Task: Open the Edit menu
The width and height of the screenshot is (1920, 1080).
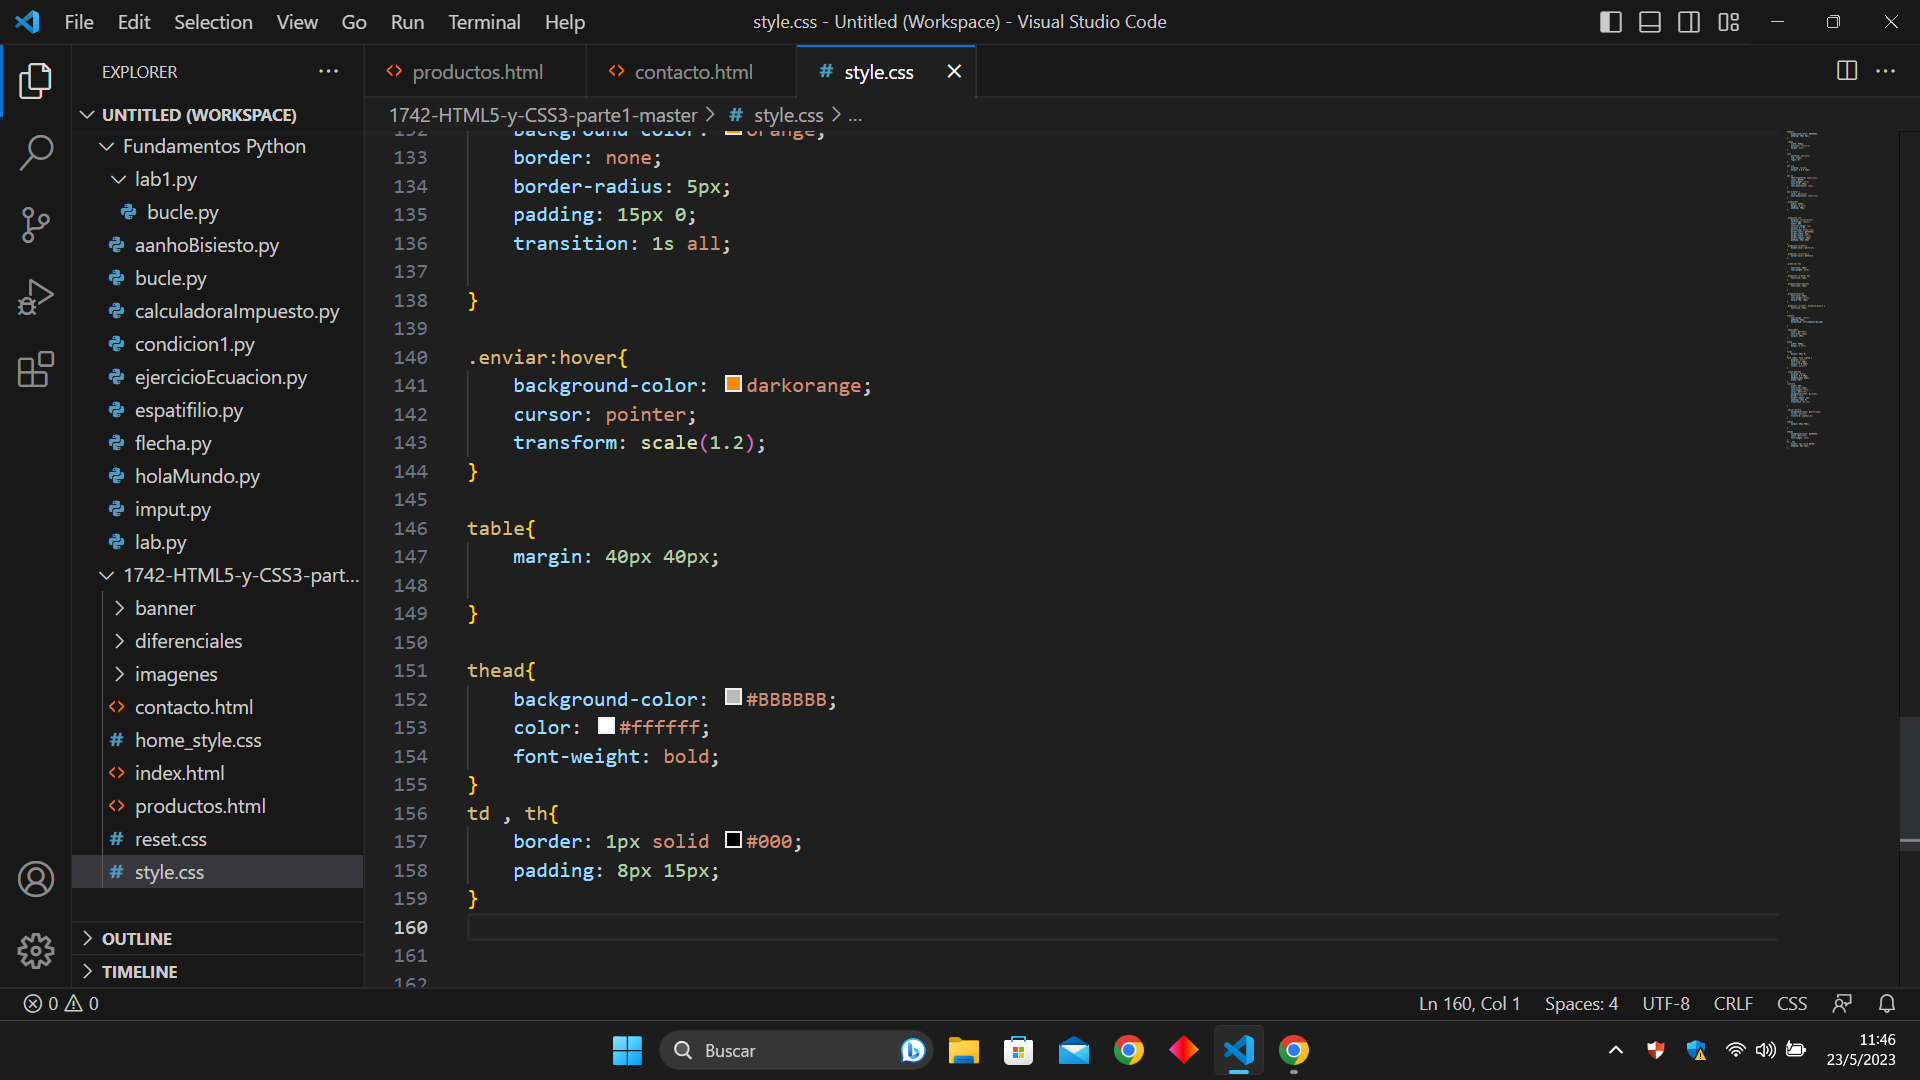Action: (x=134, y=22)
